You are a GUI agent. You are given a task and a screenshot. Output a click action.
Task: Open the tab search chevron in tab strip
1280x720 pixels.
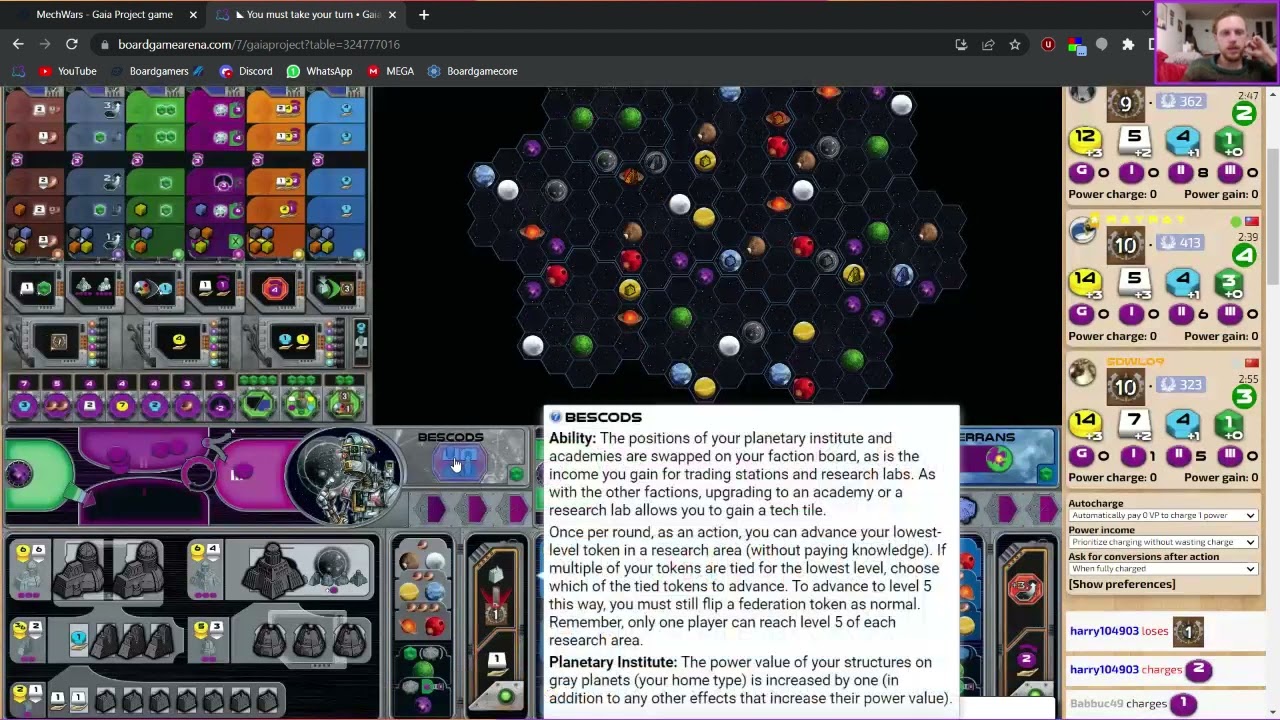1145,14
